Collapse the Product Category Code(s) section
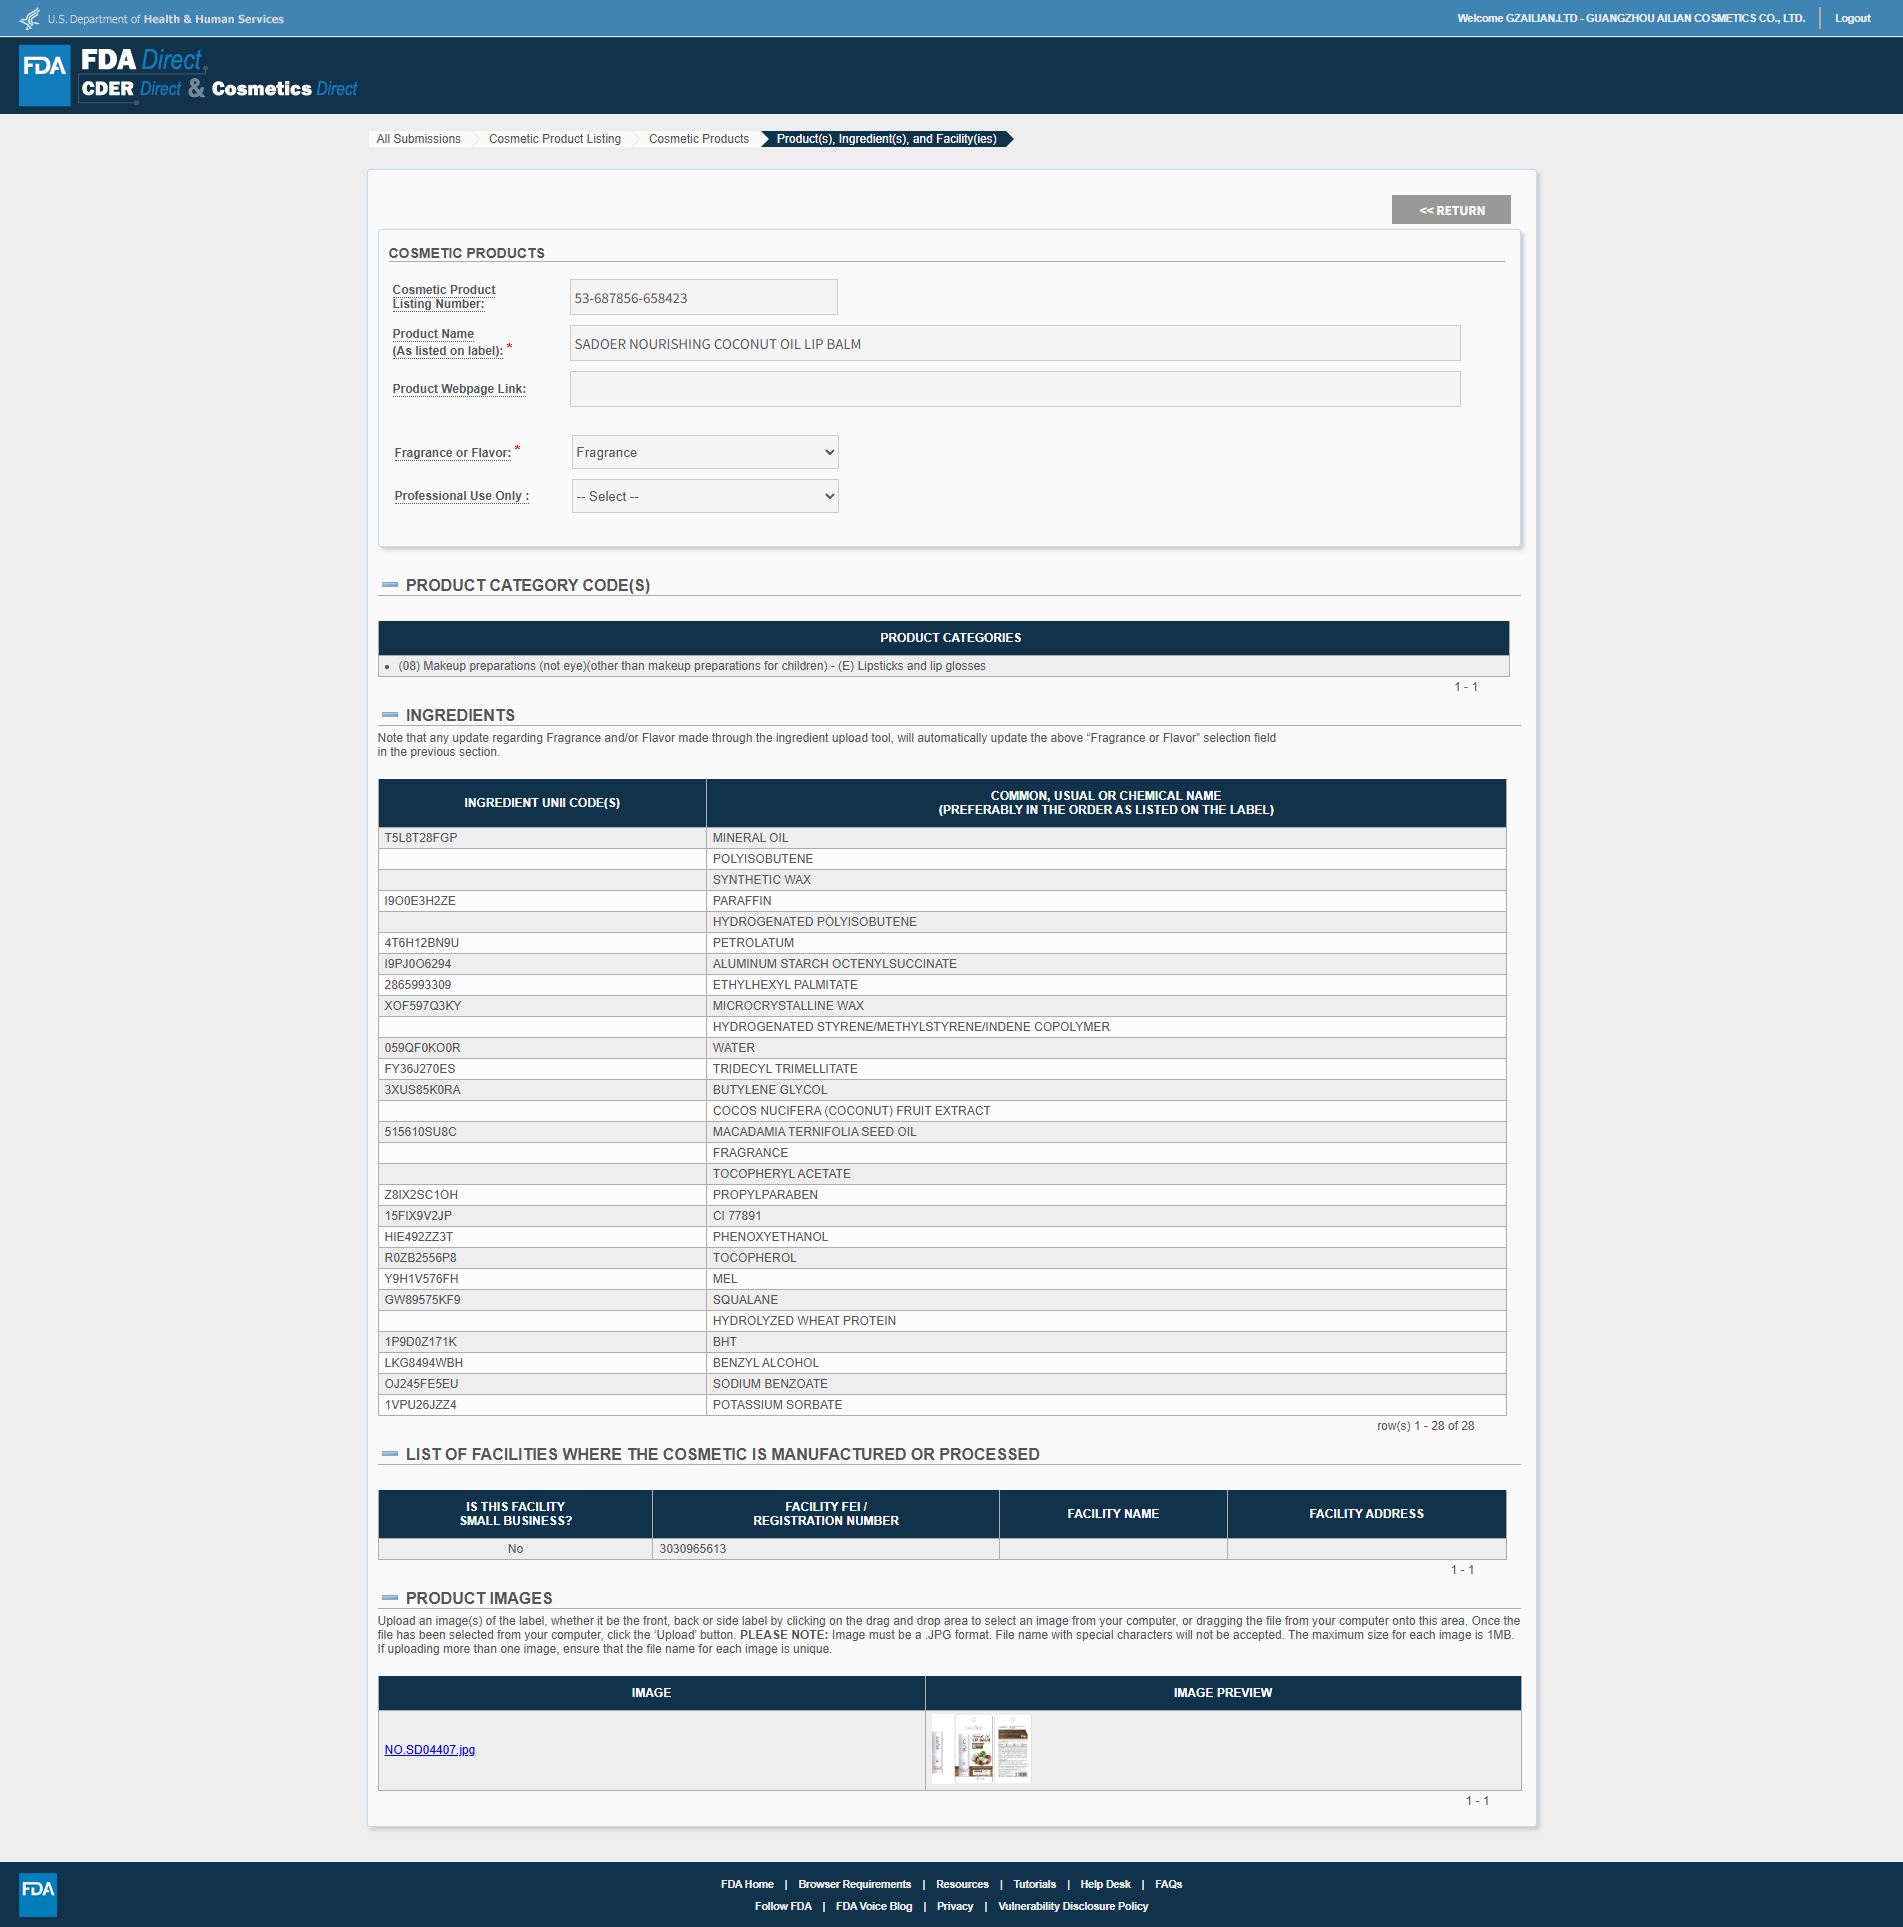This screenshot has height=1927, width=1903. 390,585
